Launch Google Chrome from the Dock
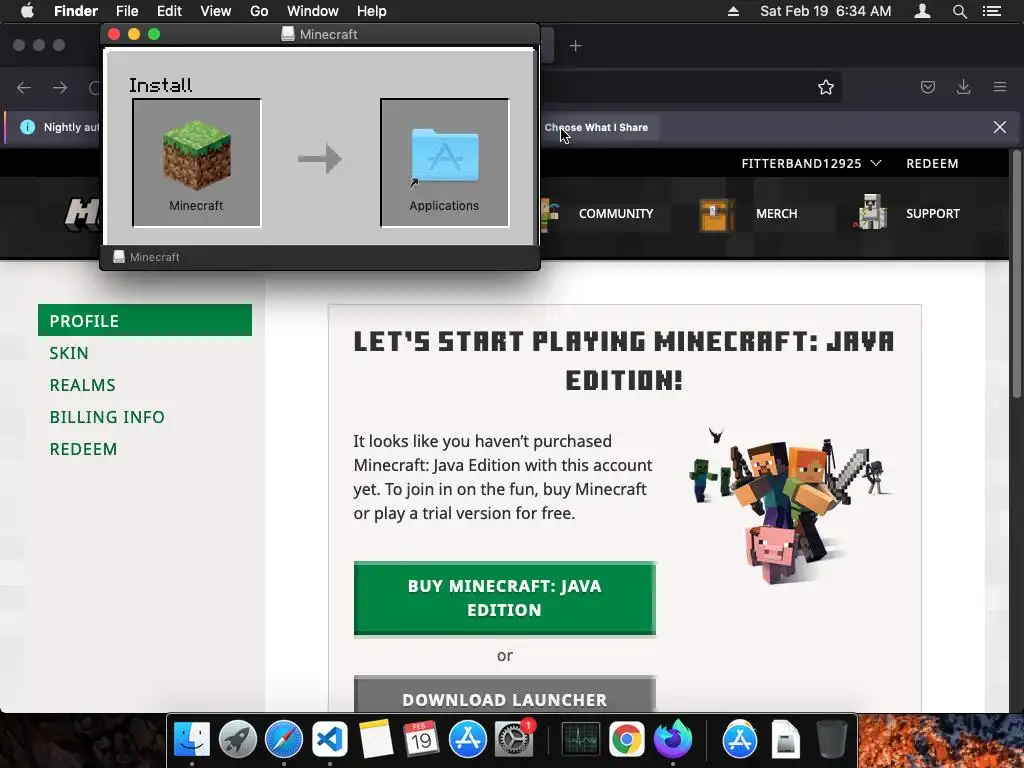Screen dimensions: 1024x768 pyautogui.click(x=626, y=739)
